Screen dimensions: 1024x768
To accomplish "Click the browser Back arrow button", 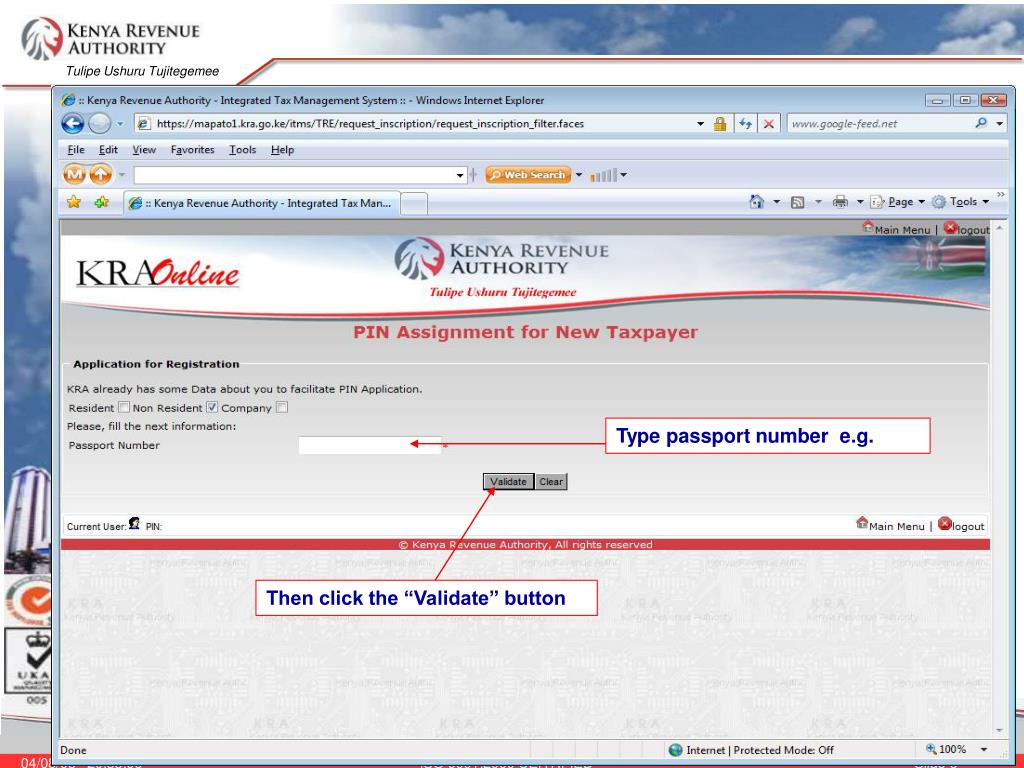I will click(x=72, y=123).
